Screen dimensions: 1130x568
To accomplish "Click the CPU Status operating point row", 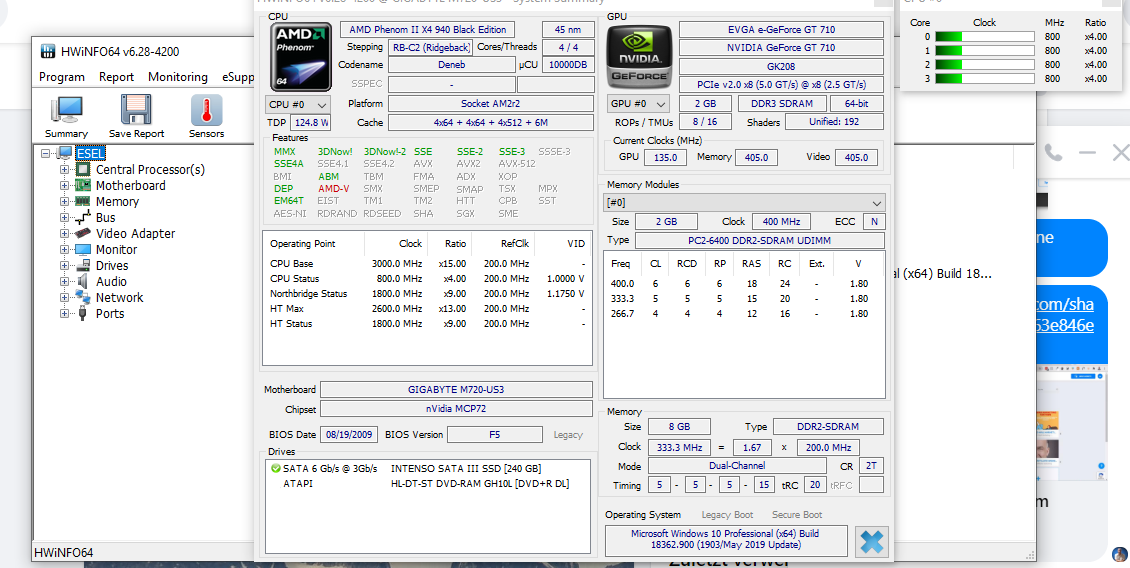I will pyautogui.click(x=427, y=278).
